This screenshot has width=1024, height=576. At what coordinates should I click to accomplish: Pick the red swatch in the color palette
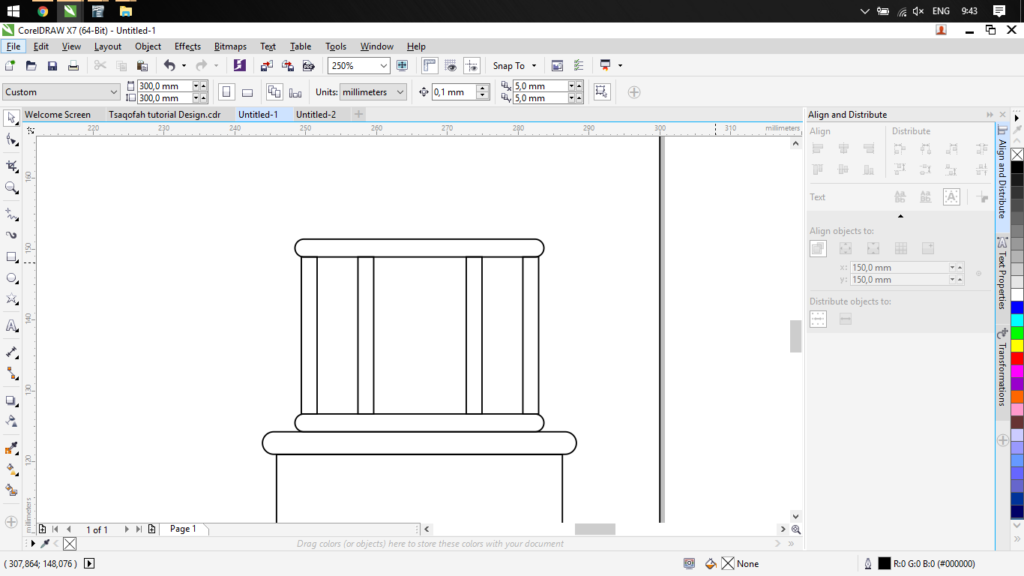point(1017,358)
